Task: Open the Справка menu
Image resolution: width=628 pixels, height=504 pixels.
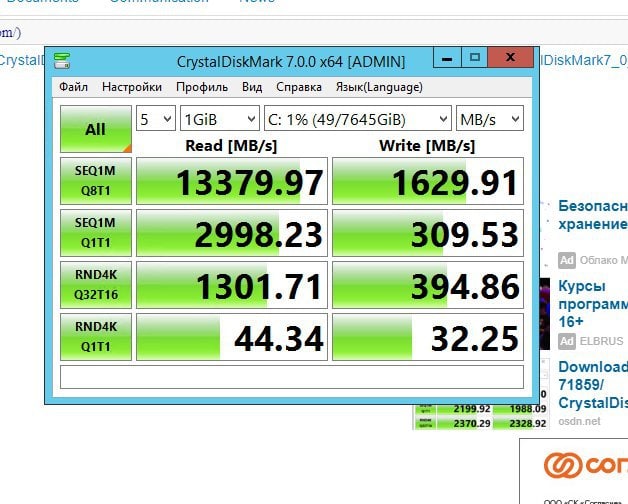Action: click(x=299, y=87)
